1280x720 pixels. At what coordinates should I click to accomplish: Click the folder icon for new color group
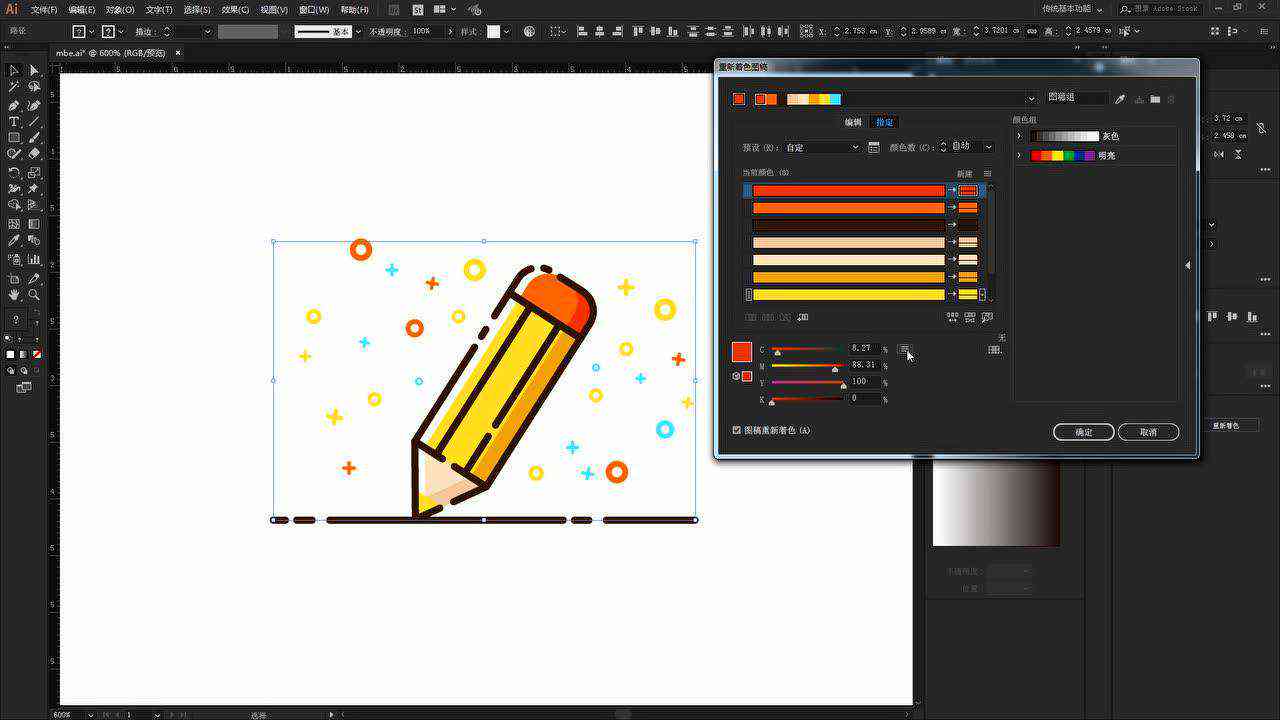click(1155, 99)
